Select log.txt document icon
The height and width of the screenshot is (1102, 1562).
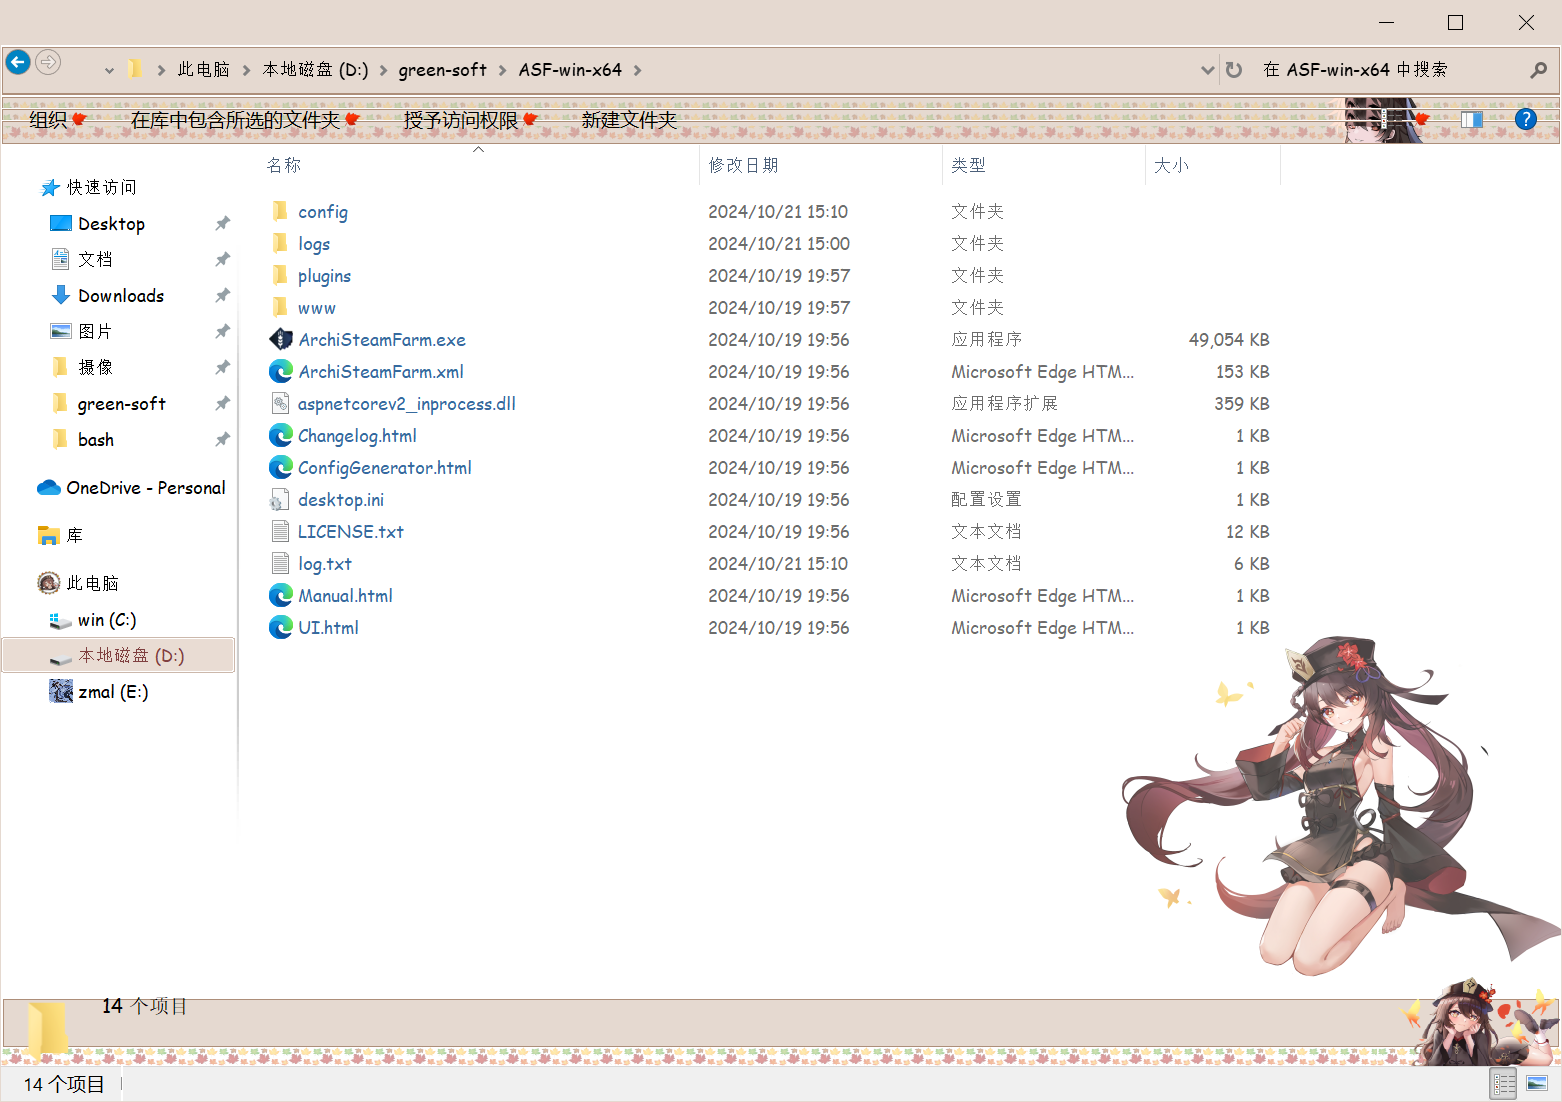click(280, 563)
